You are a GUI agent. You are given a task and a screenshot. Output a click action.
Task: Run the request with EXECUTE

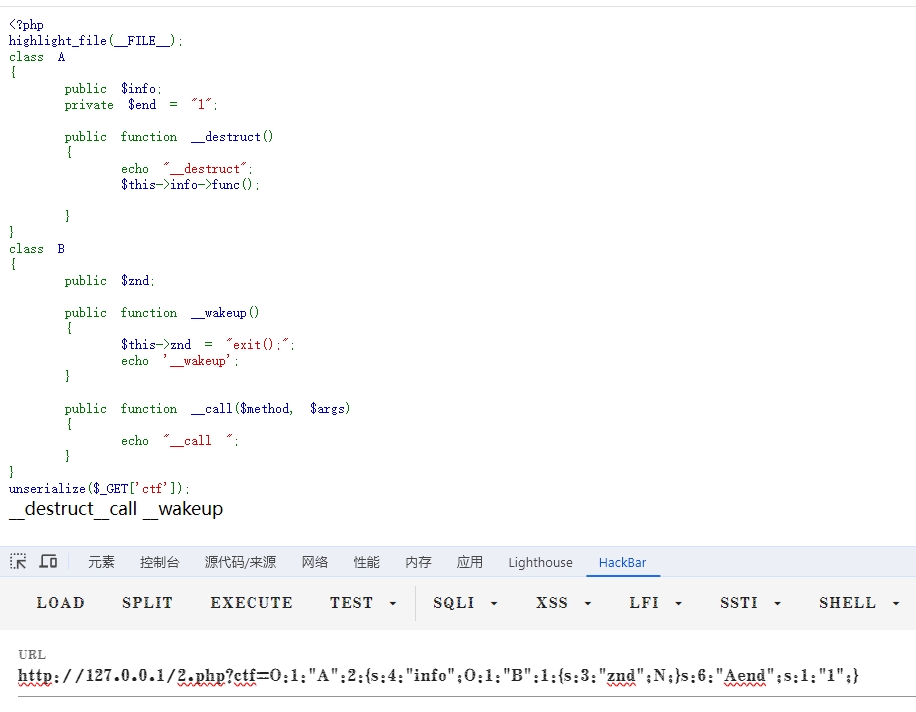point(251,603)
